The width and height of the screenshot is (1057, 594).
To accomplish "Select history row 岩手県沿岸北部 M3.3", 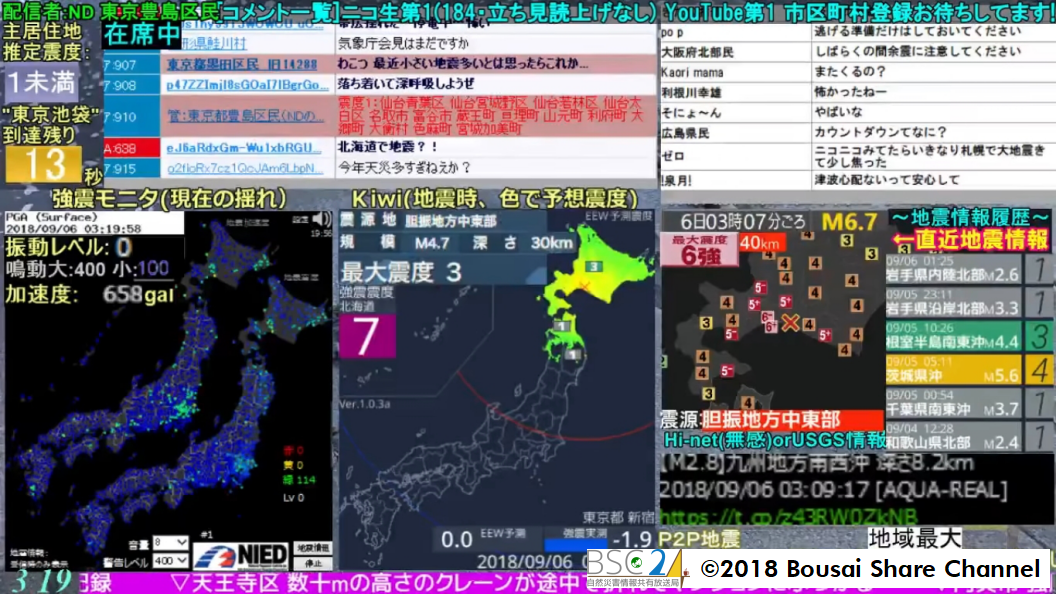I will [x=953, y=302].
